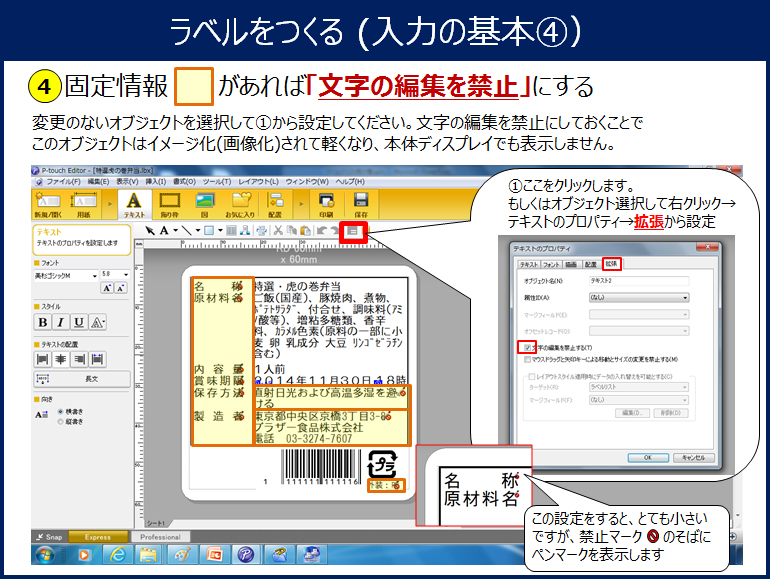Click OK in テキストのプロパティ dialog
This screenshot has height=579, width=770.
click(x=648, y=458)
